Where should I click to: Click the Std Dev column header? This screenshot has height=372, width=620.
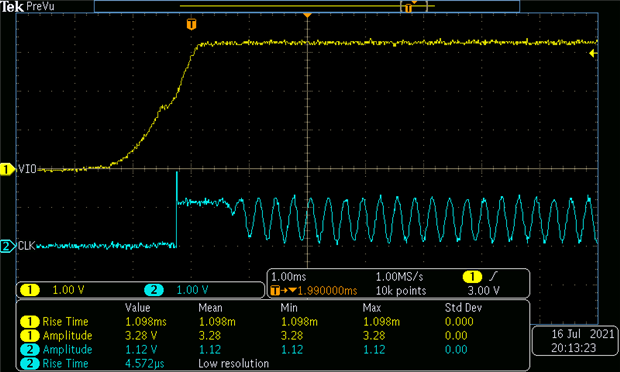click(463, 308)
